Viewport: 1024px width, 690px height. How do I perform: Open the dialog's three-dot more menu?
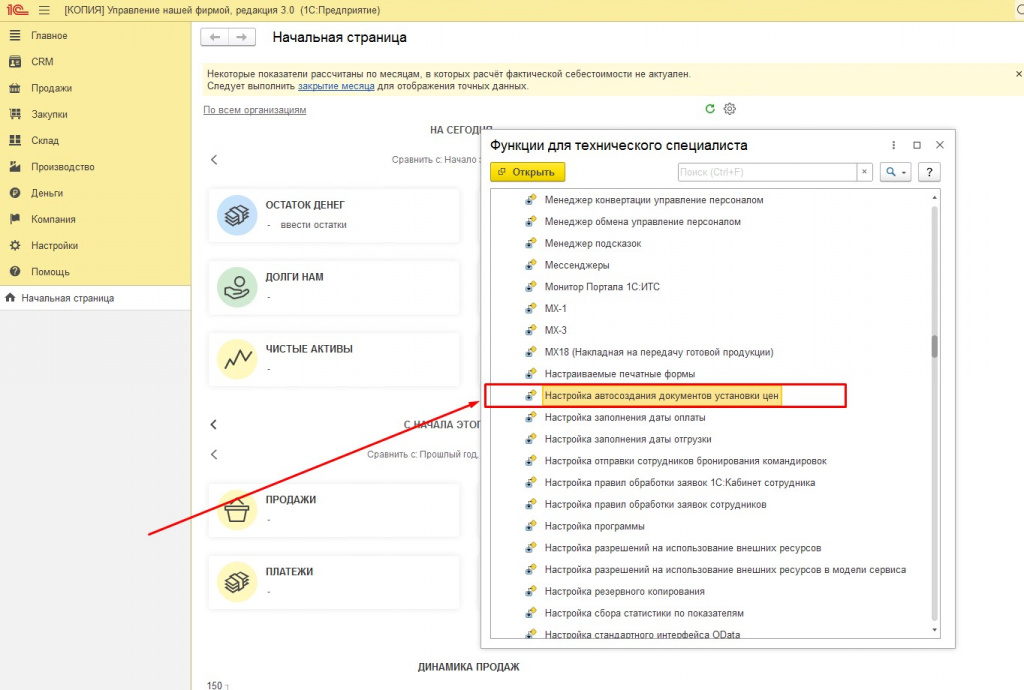(x=893, y=145)
